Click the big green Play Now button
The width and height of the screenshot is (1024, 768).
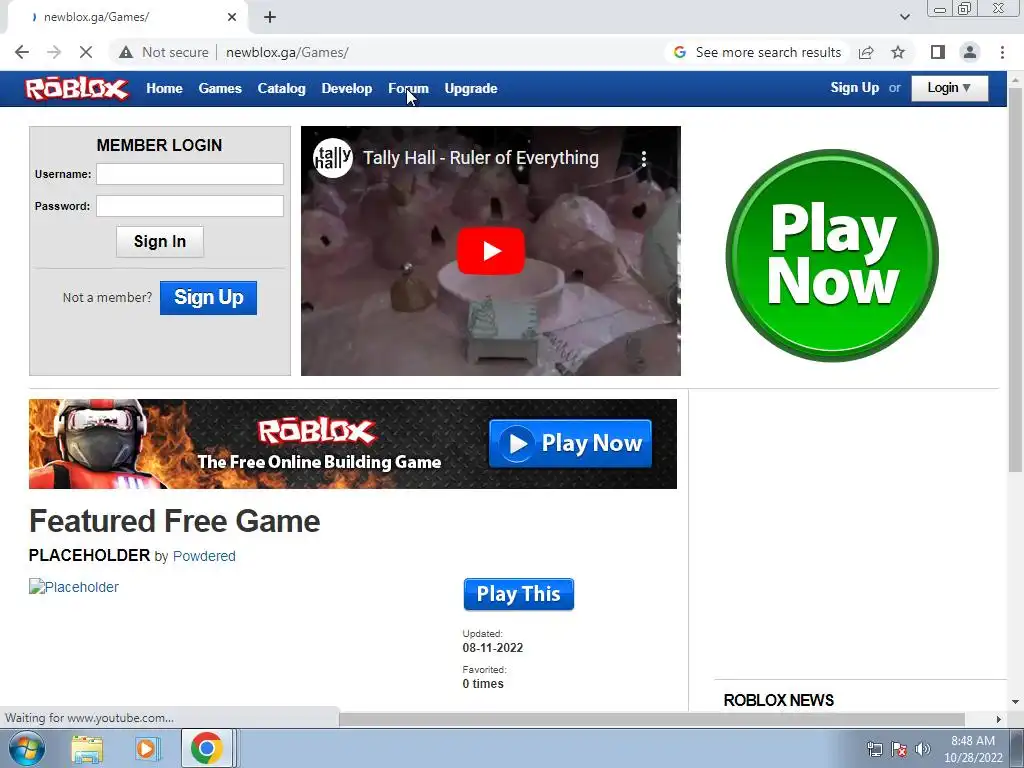[x=832, y=255]
